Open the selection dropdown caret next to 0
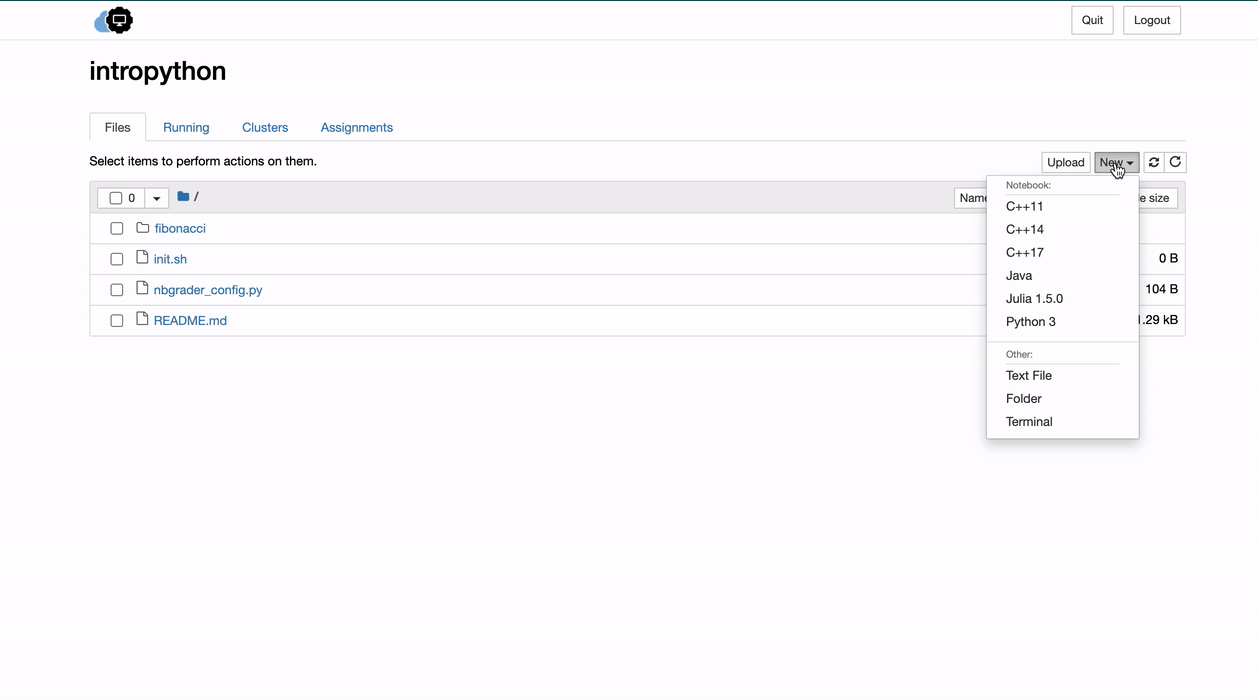 point(156,198)
